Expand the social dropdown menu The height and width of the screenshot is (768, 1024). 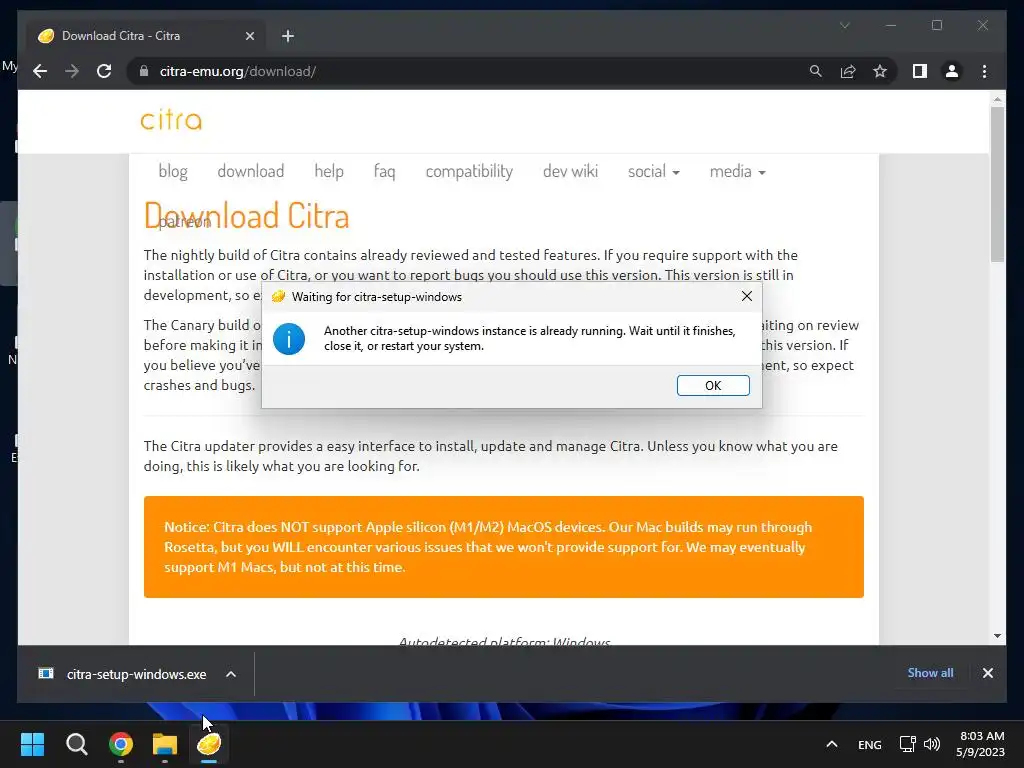(x=654, y=171)
